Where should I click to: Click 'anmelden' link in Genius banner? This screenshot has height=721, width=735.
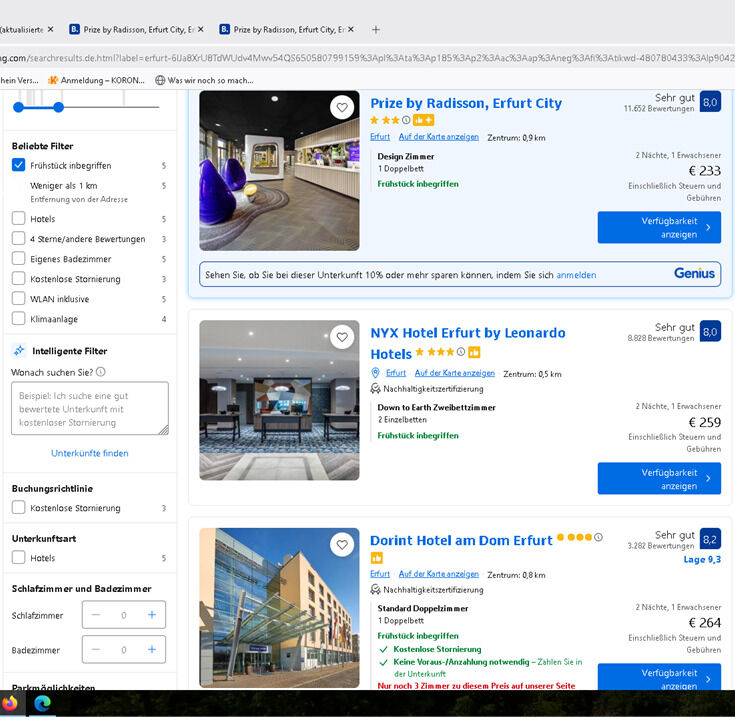coord(576,275)
